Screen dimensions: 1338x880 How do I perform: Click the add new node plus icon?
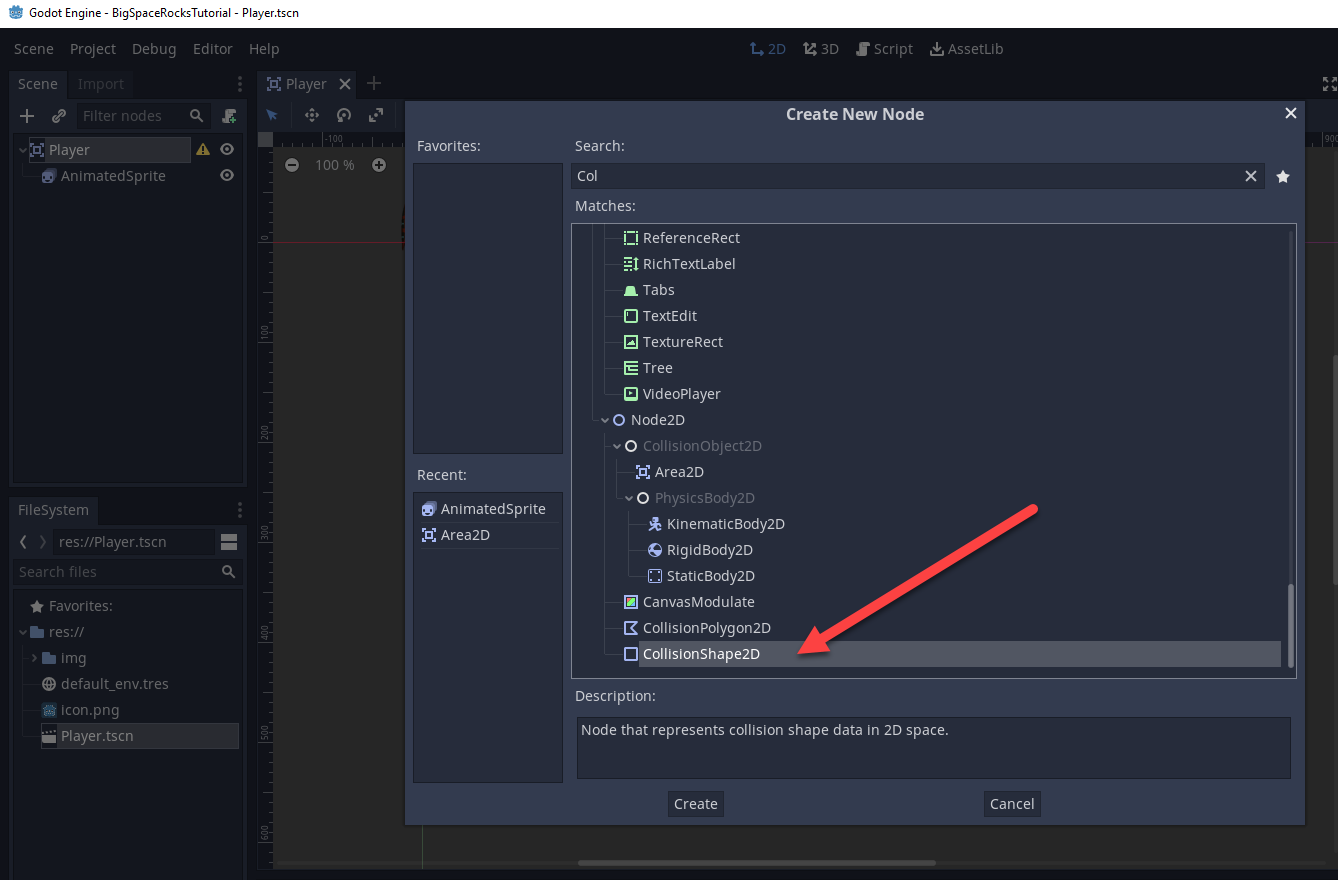(x=27, y=116)
